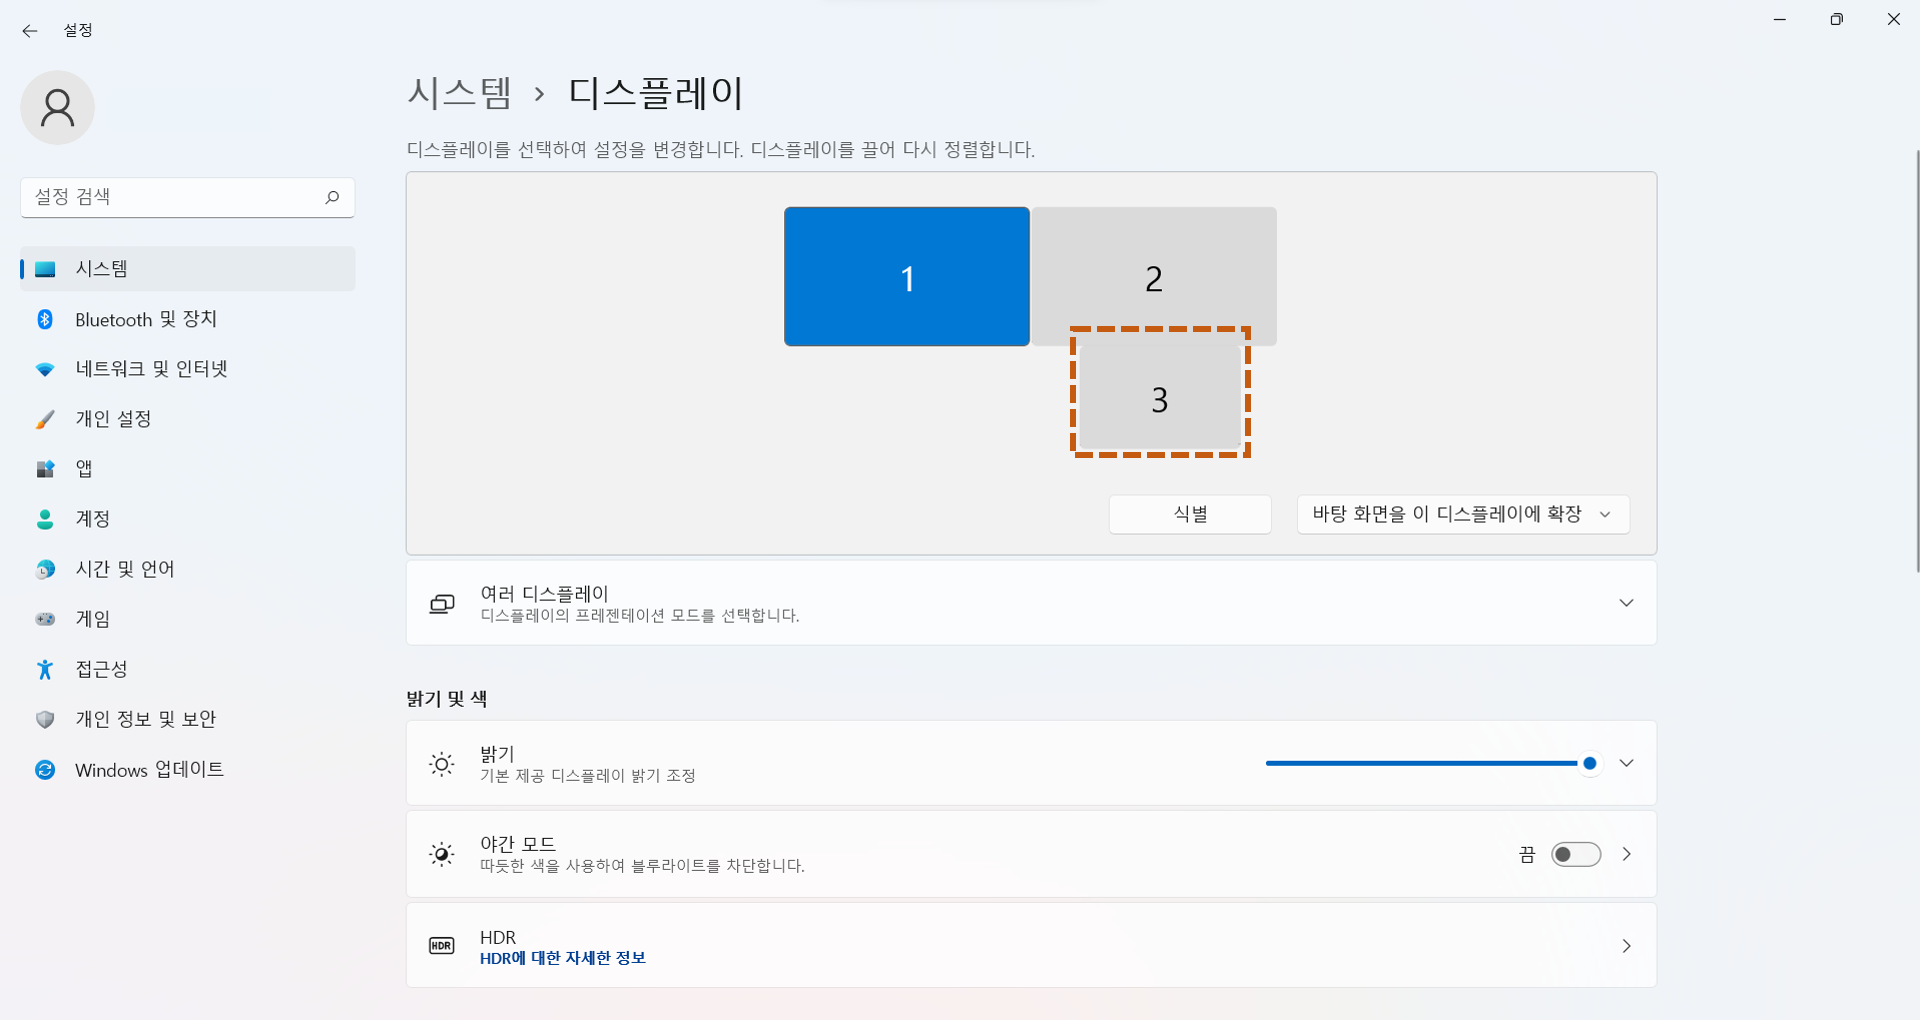Go to 네트워크 및 인터넷
This screenshot has width=1920, height=1020.
(x=188, y=369)
